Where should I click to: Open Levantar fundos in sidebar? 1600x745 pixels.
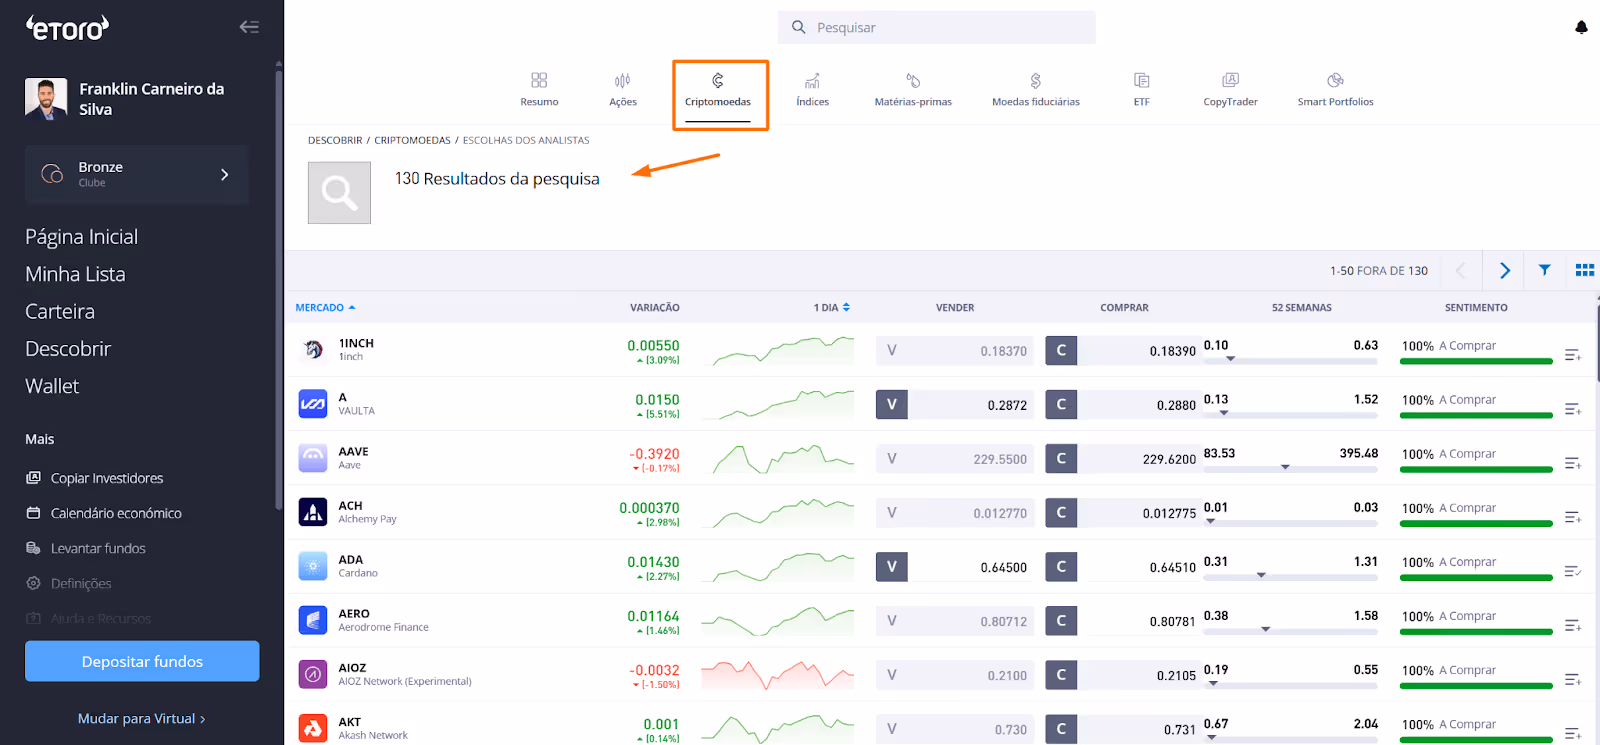pos(86,548)
